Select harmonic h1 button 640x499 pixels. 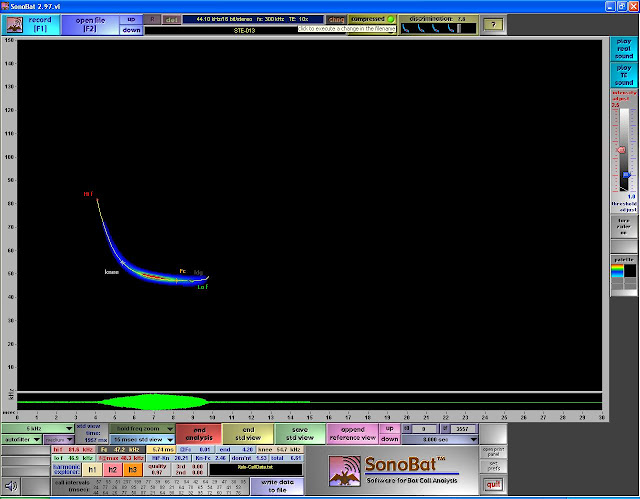click(92, 470)
